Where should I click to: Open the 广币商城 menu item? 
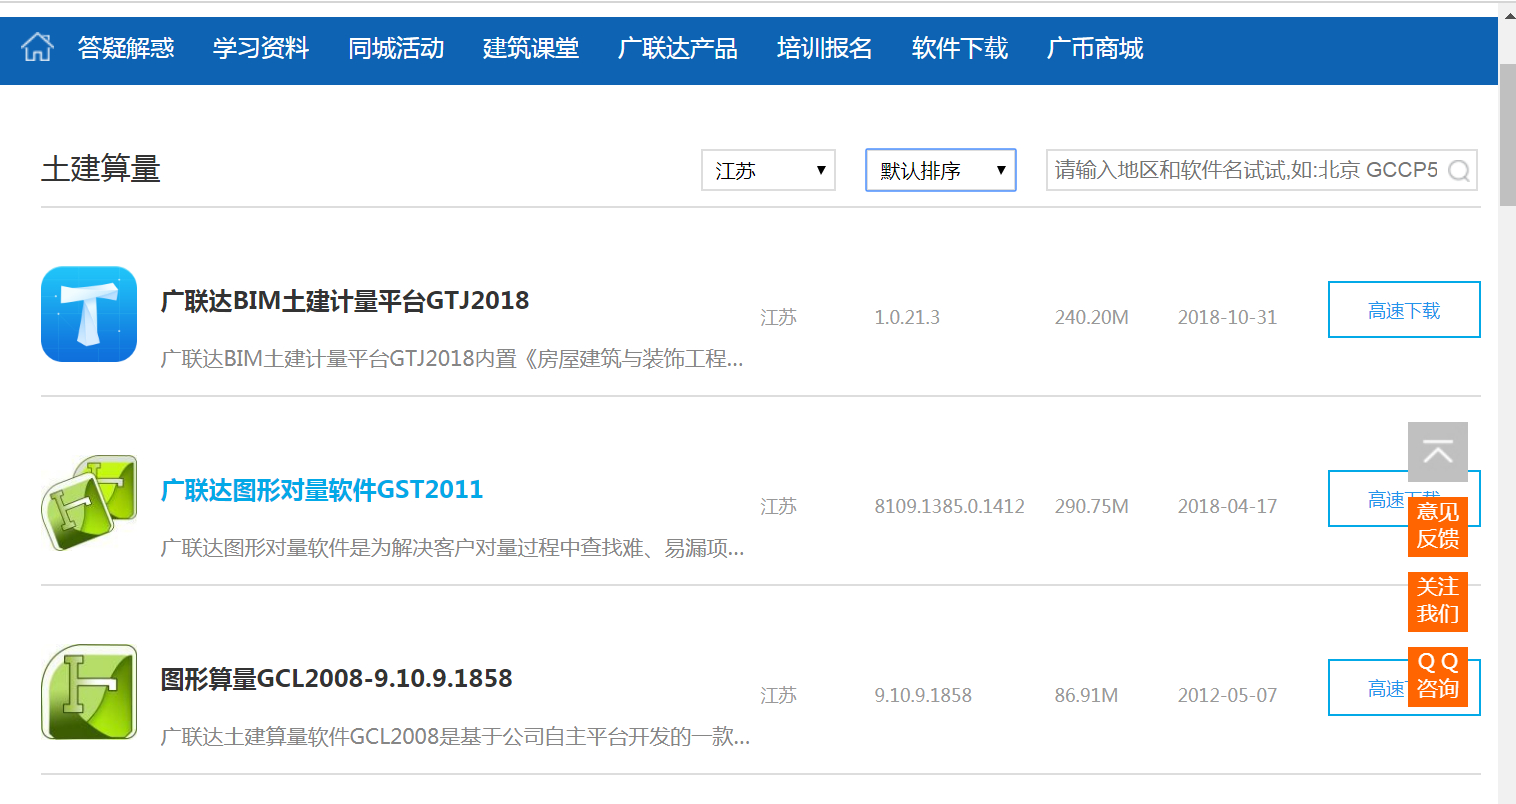pos(1095,48)
